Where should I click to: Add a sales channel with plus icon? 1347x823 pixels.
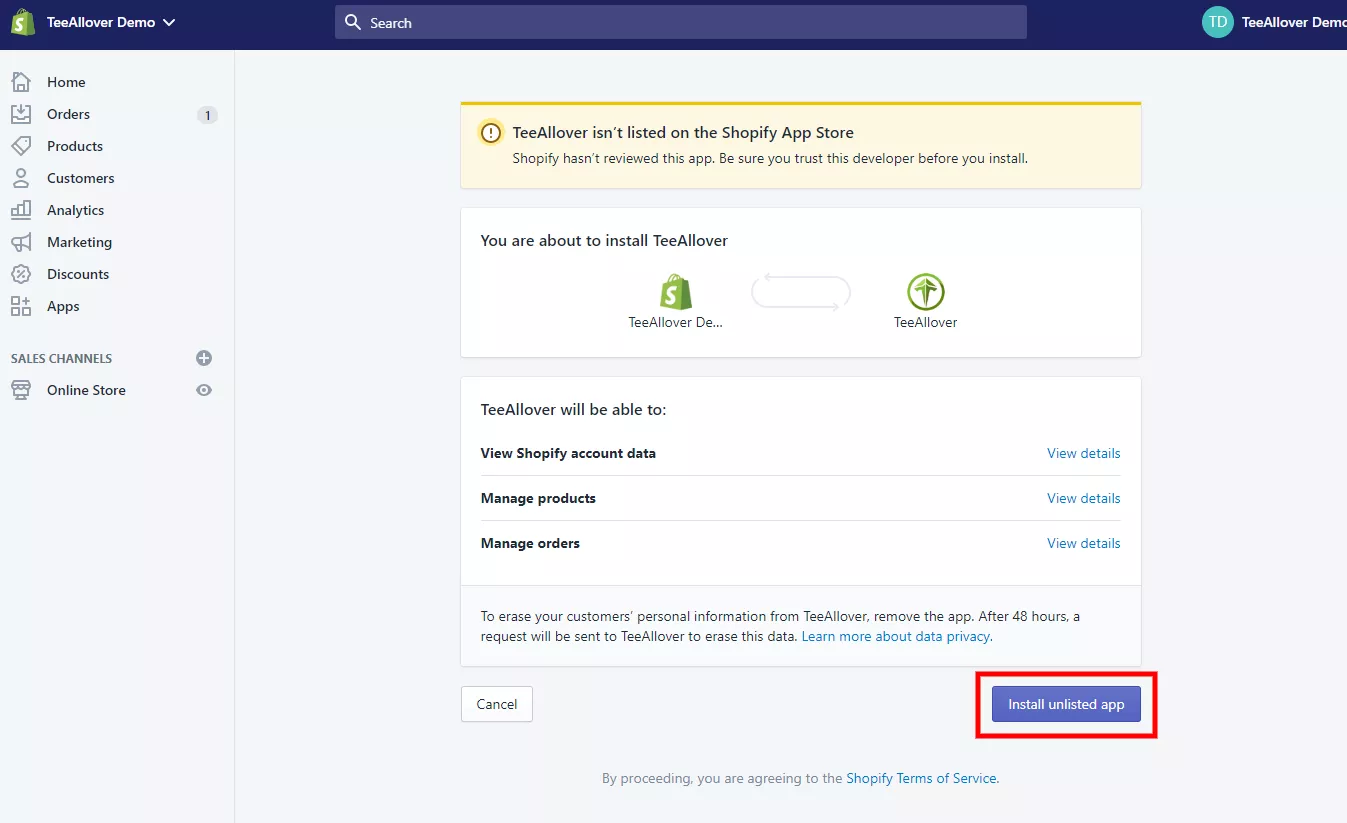click(x=204, y=358)
